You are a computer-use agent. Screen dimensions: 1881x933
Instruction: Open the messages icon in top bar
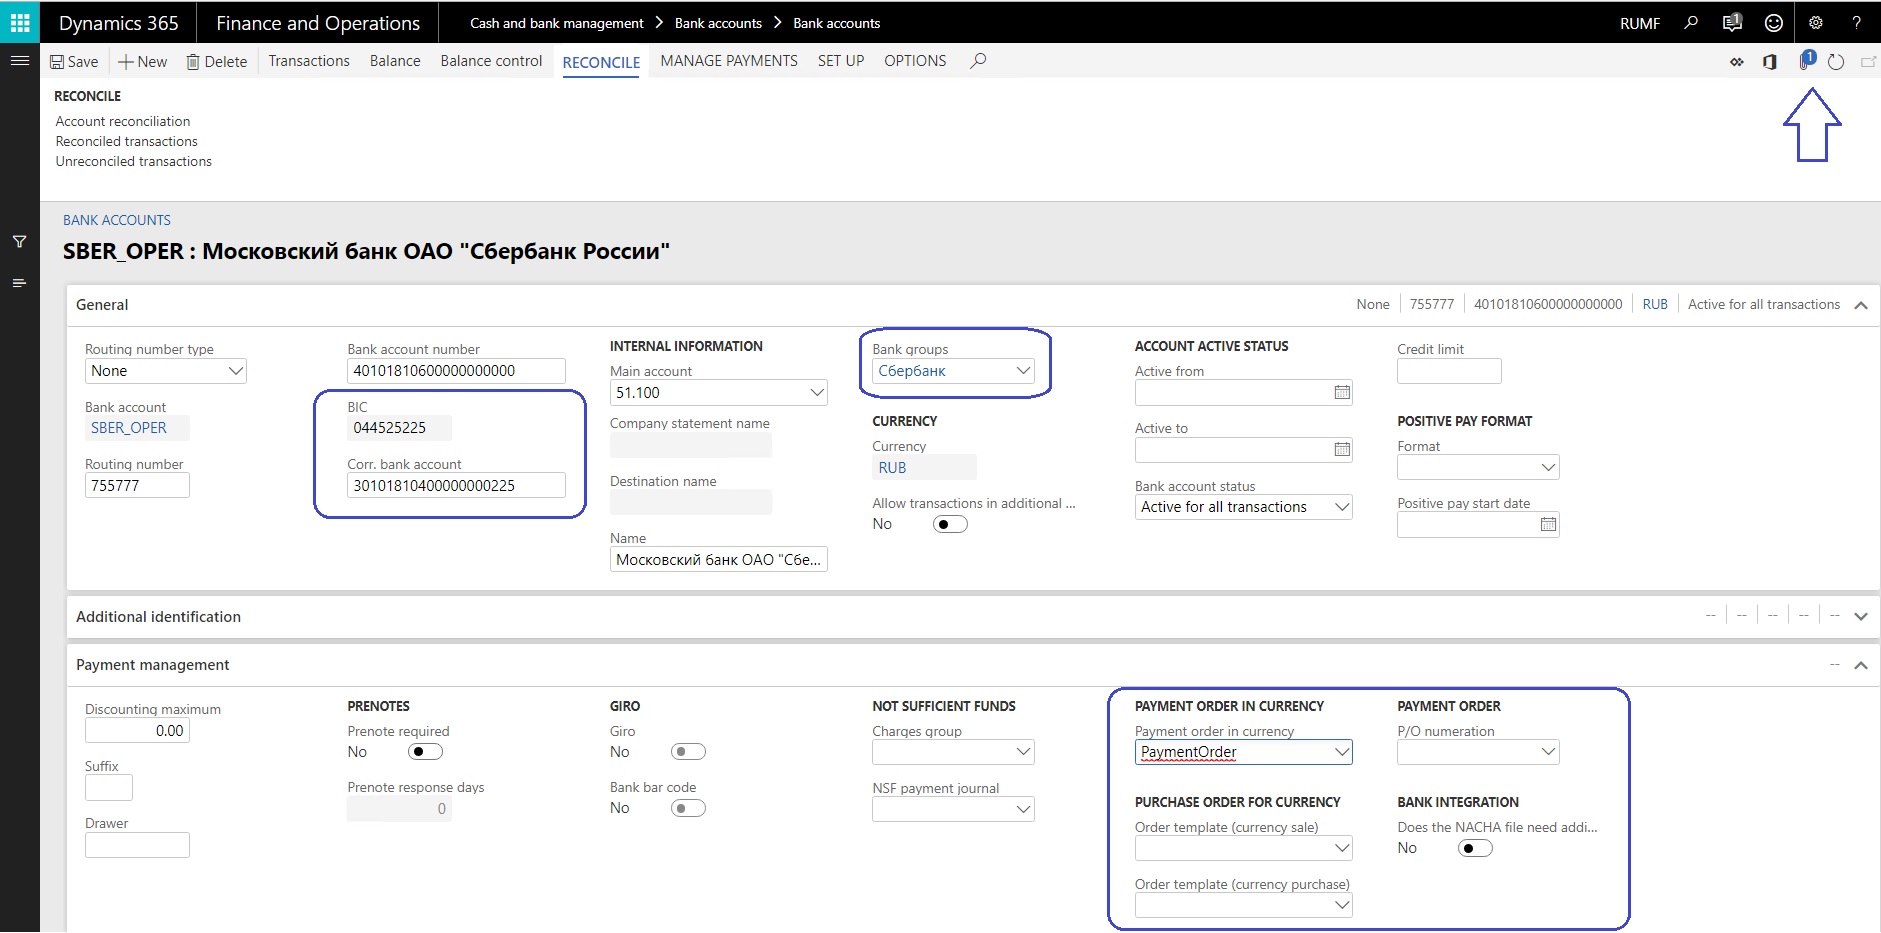[1732, 22]
